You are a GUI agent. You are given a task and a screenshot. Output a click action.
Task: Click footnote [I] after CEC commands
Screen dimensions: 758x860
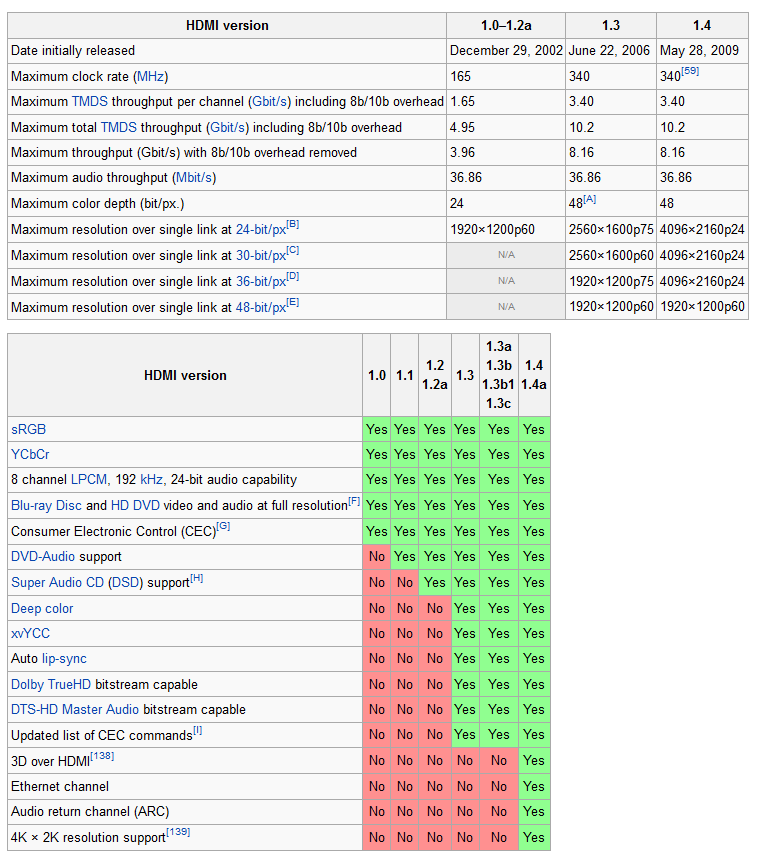(x=197, y=731)
